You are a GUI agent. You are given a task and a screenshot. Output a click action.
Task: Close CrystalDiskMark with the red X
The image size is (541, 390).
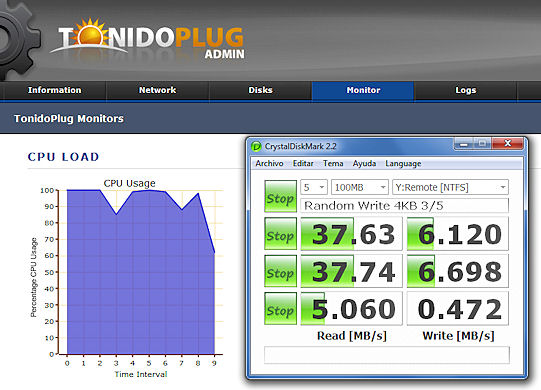[508, 143]
